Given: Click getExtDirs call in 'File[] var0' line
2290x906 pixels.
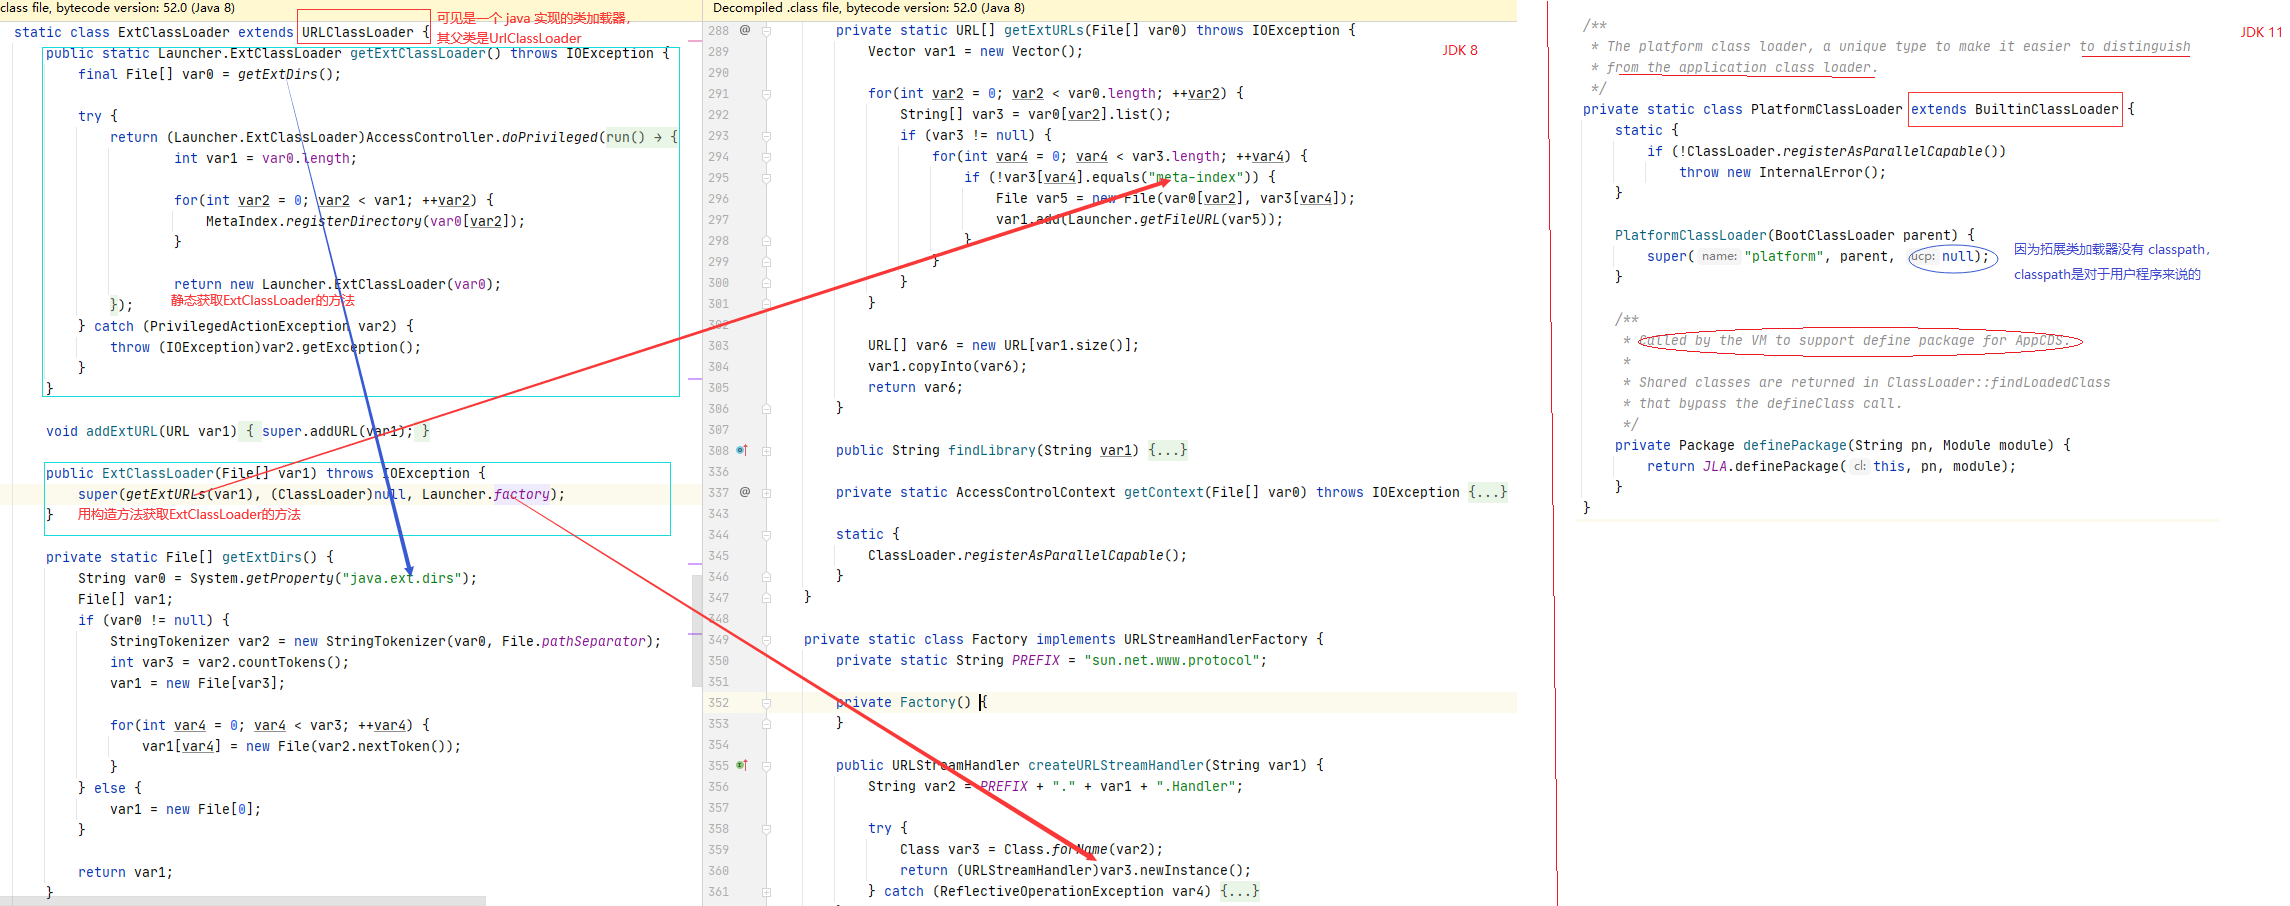Looking at the screenshot, I should pos(277,74).
